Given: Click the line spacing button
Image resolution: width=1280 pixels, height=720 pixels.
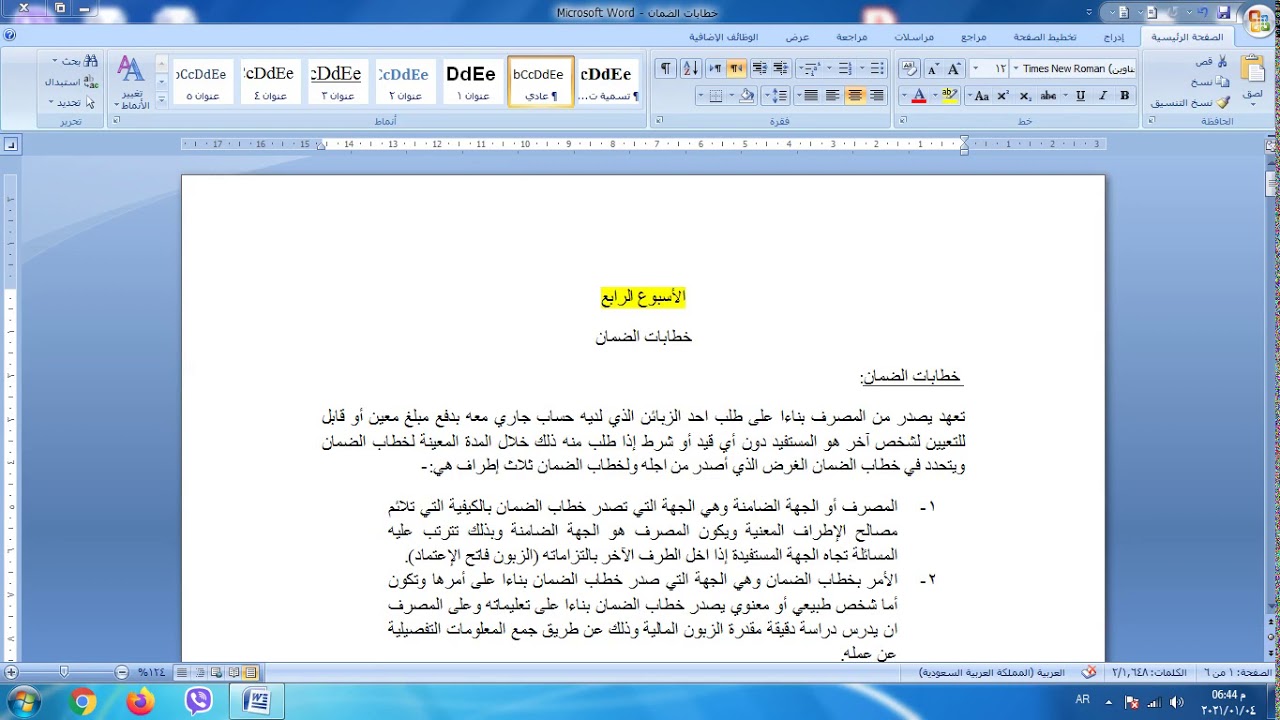Looking at the screenshot, I should 776,96.
